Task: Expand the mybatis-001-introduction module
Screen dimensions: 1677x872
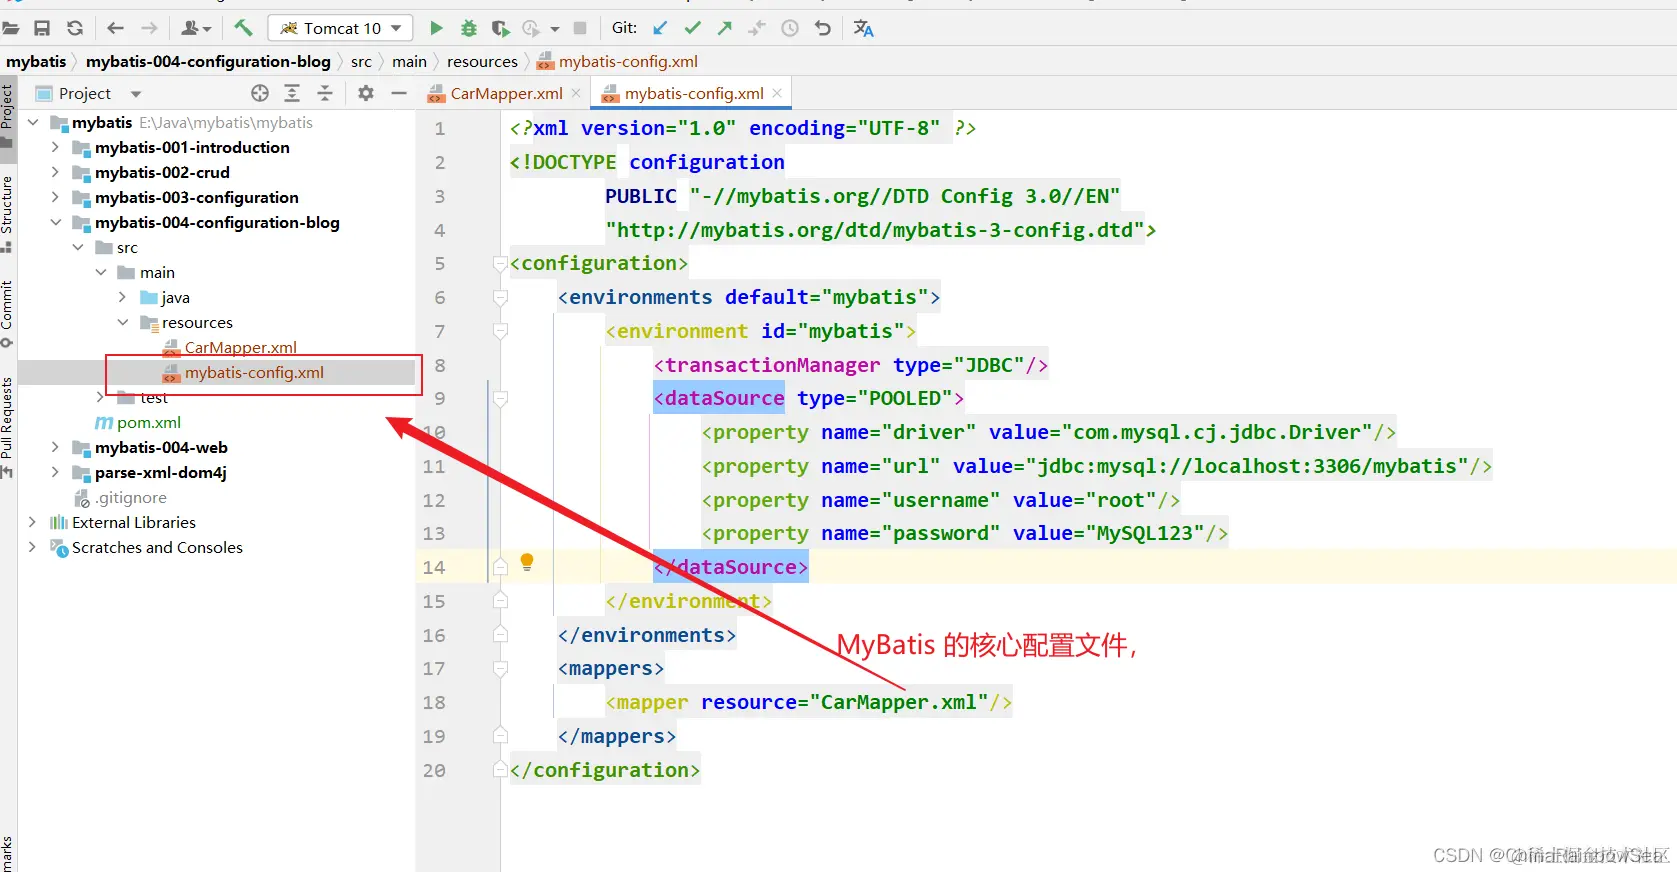Action: point(55,147)
